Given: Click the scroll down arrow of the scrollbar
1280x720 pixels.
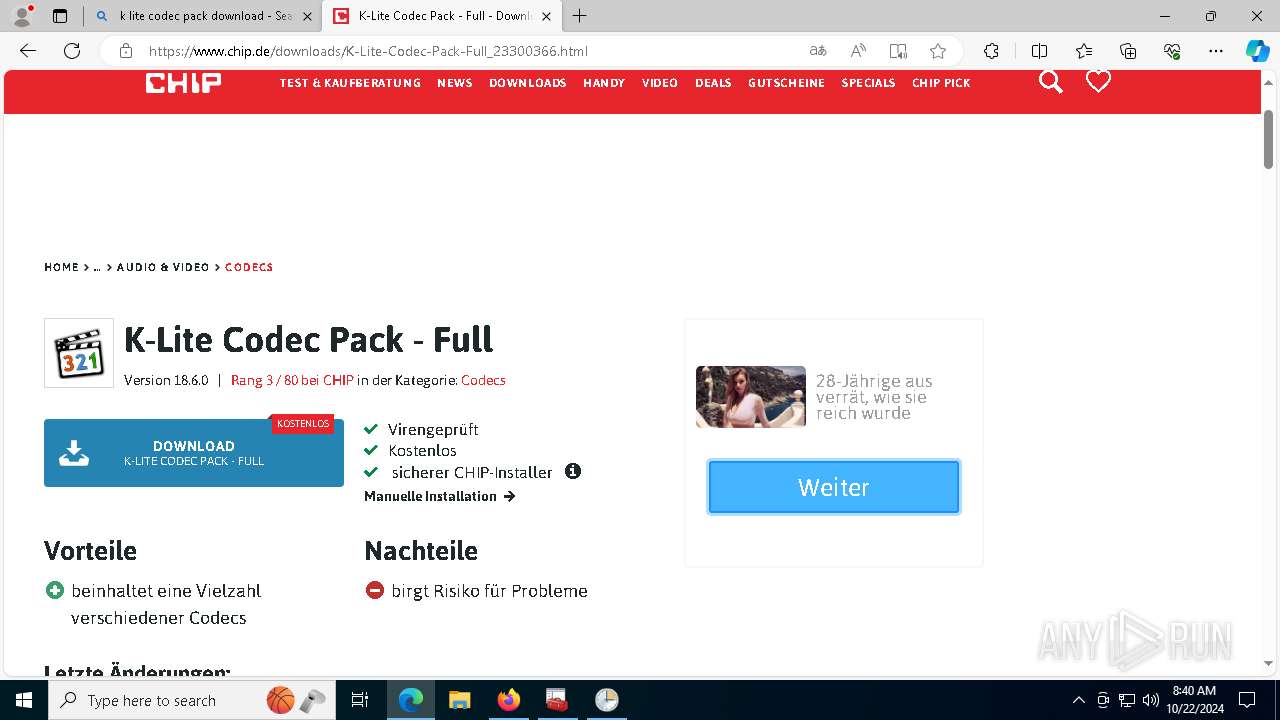Looking at the screenshot, I should pyautogui.click(x=1268, y=663).
